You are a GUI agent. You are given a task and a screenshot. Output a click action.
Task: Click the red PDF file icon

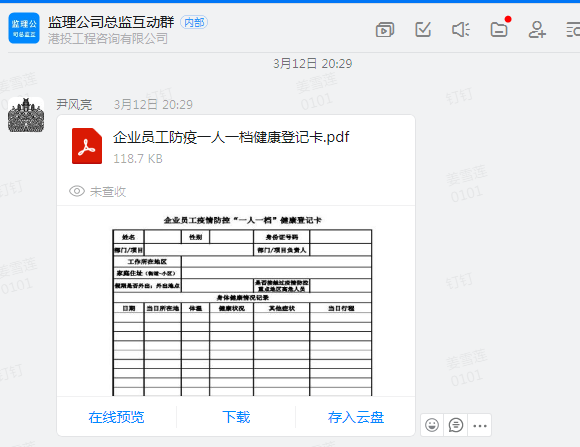87,146
